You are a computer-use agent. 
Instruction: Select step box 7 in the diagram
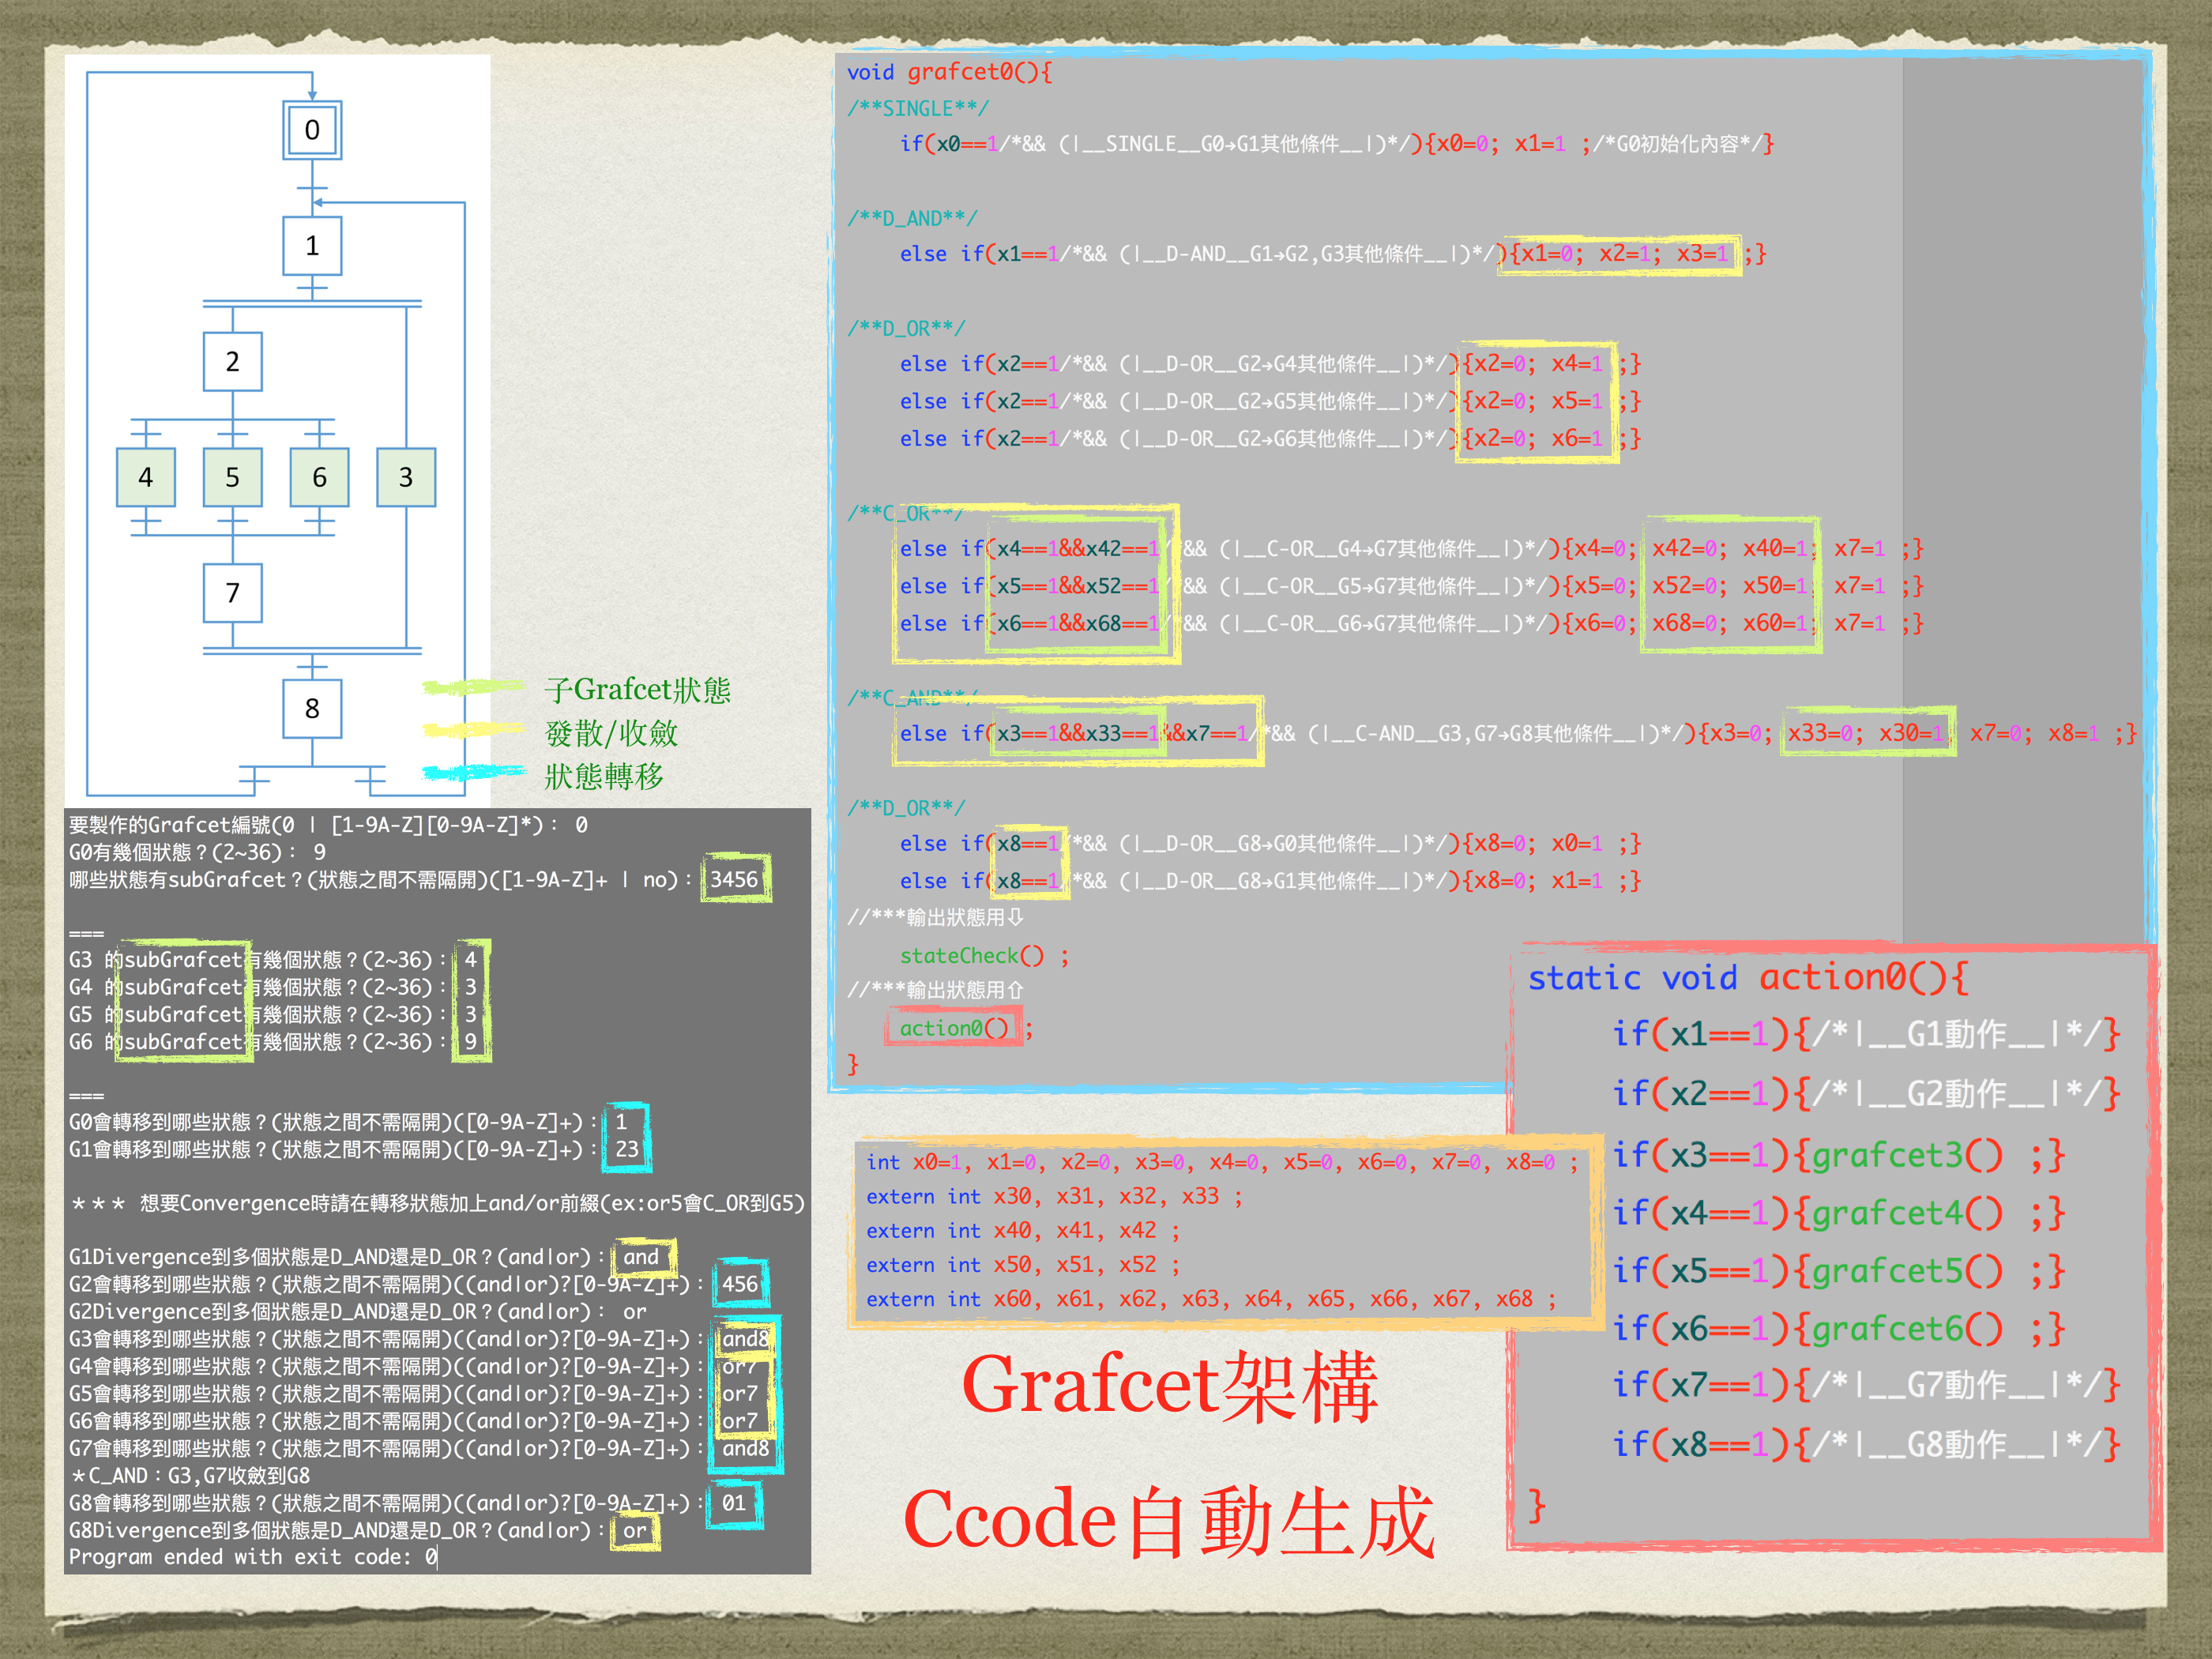pyautogui.click(x=232, y=593)
